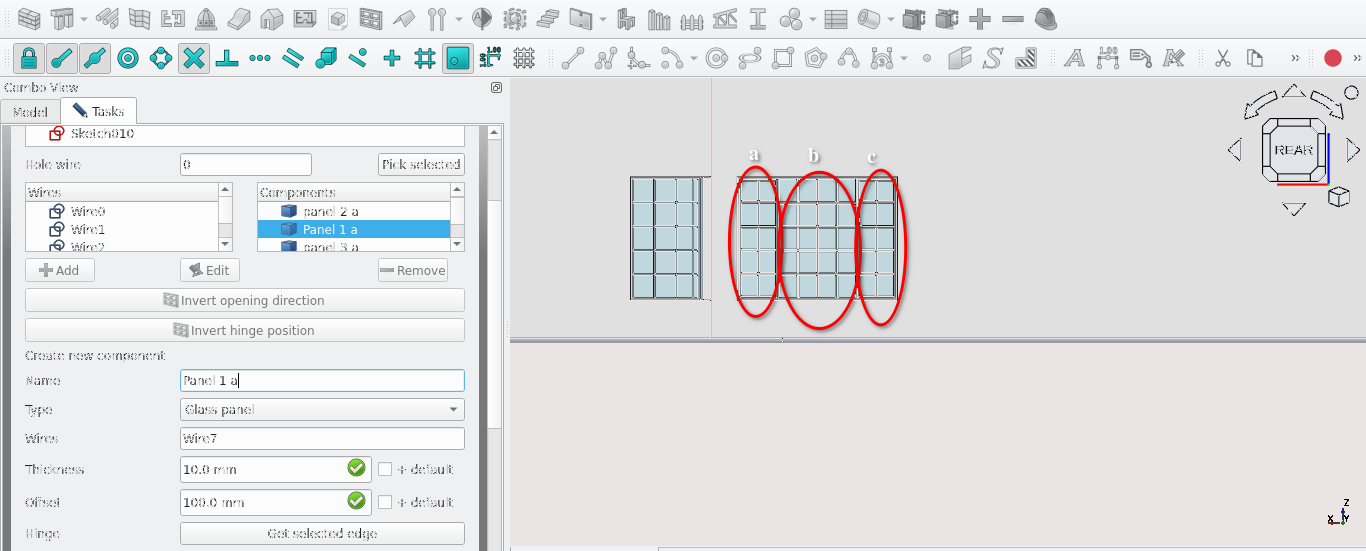Toggle the snap lock icon

[x=29, y=58]
